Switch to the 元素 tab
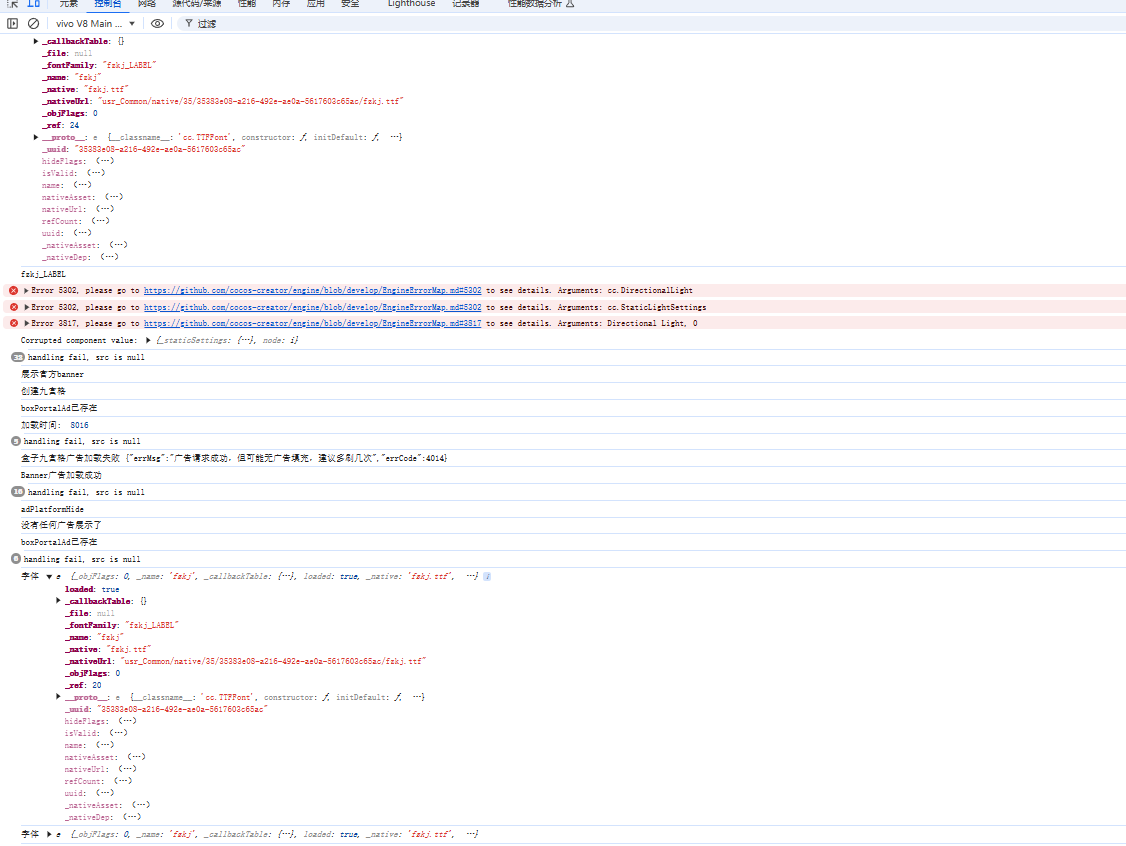 68,4
